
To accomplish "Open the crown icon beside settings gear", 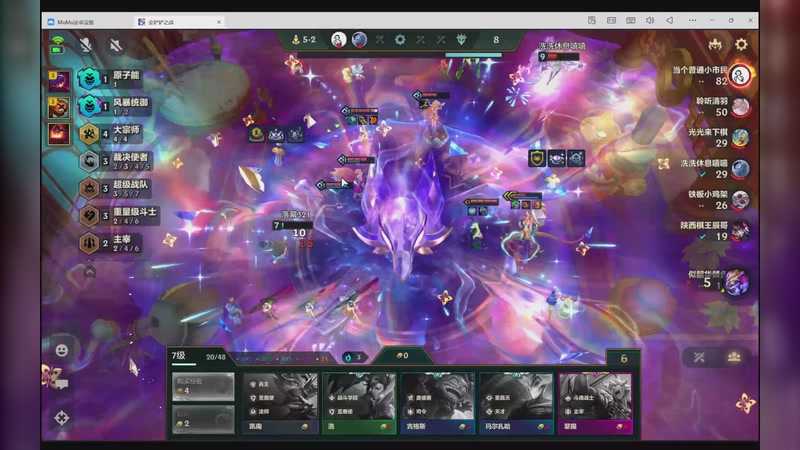I will (715, 44).
